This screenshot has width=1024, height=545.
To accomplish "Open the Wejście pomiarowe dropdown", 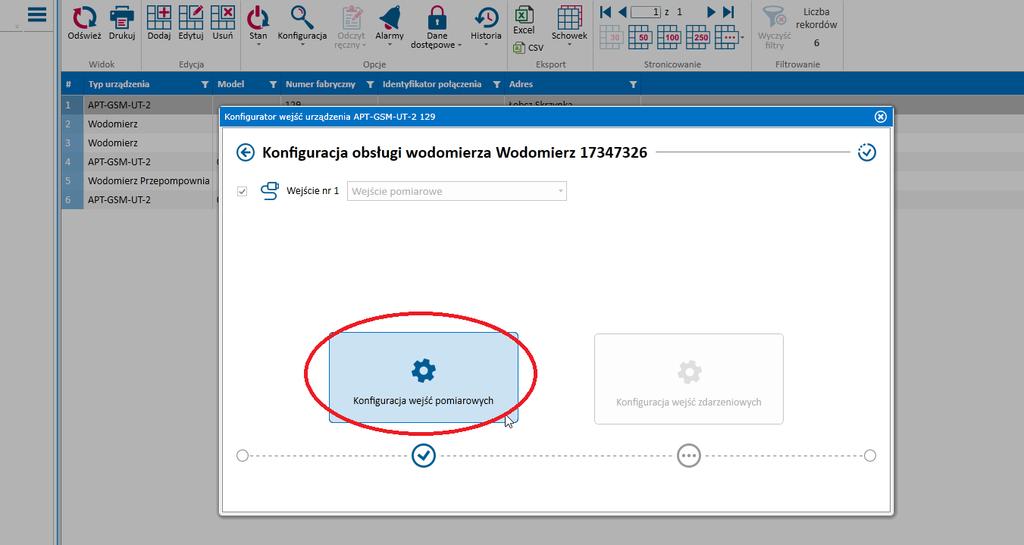I will pos(456,191).
